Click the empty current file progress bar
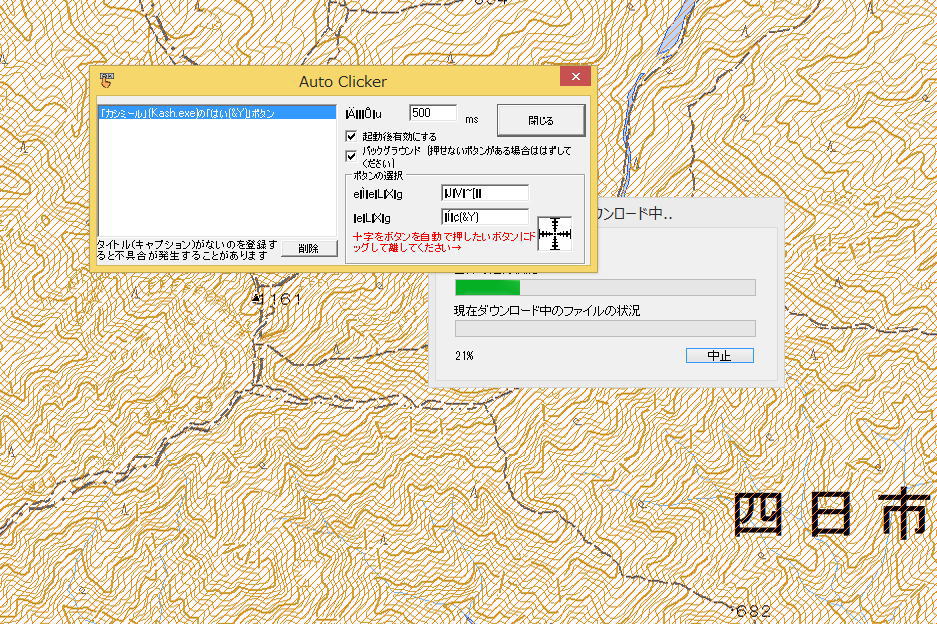 pos(604,329)
